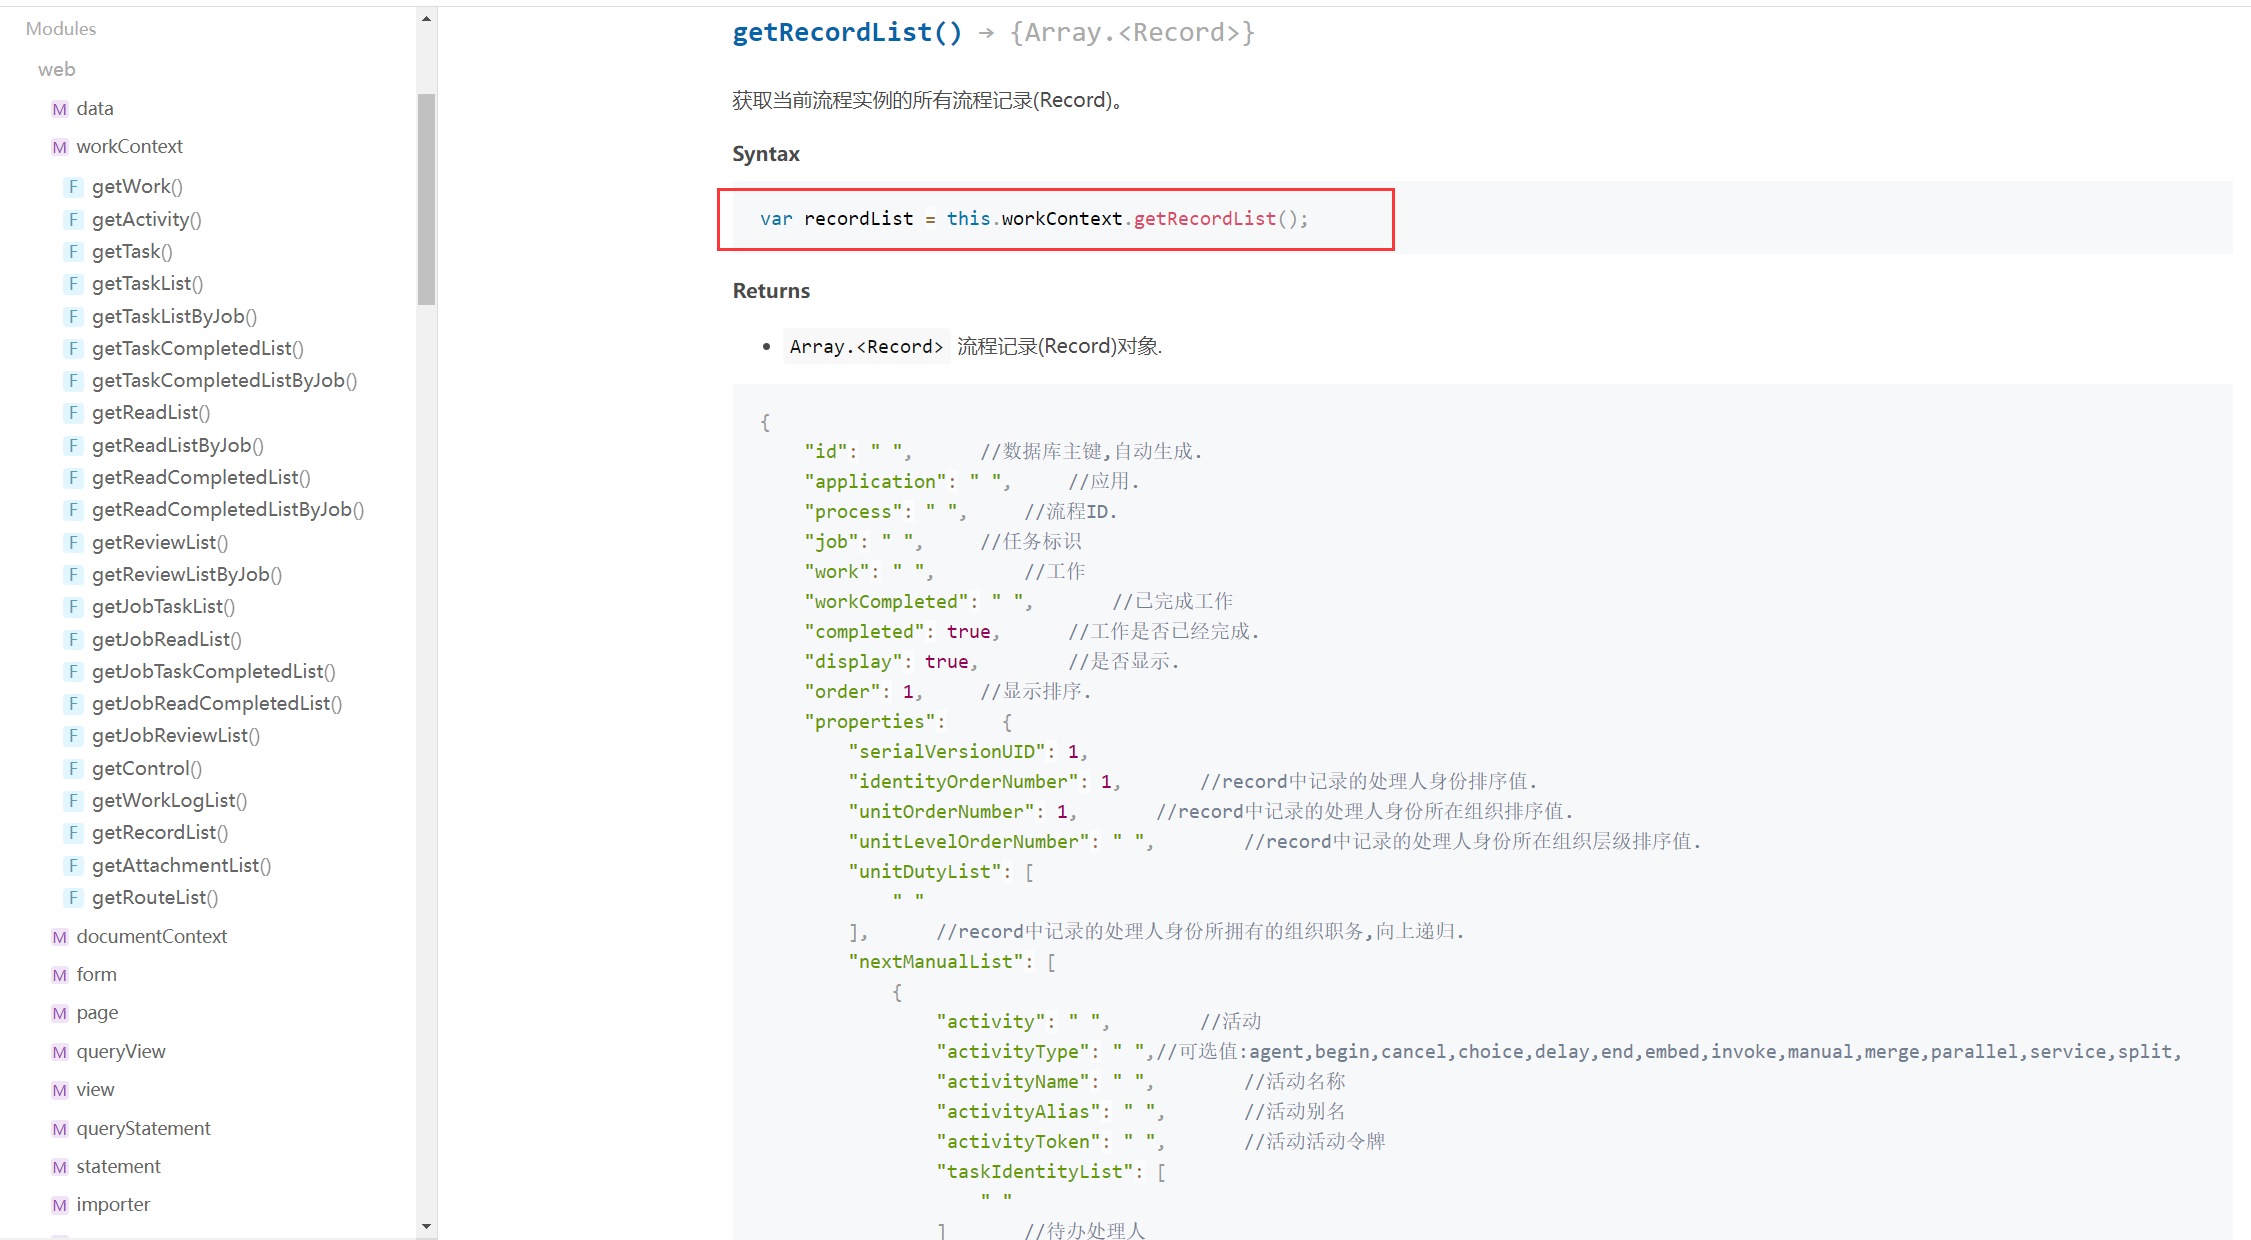Click the M icon beside documentContext

(60, 937)
